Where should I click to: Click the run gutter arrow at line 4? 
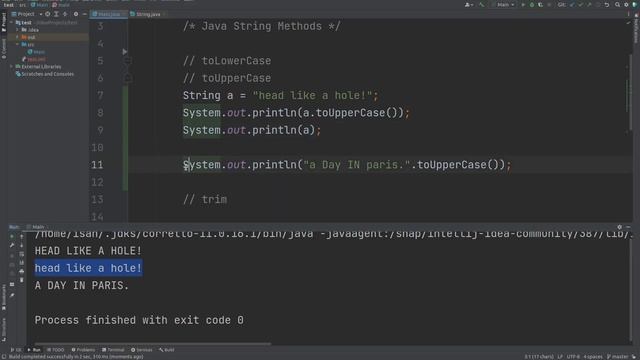tap(124, 52)
